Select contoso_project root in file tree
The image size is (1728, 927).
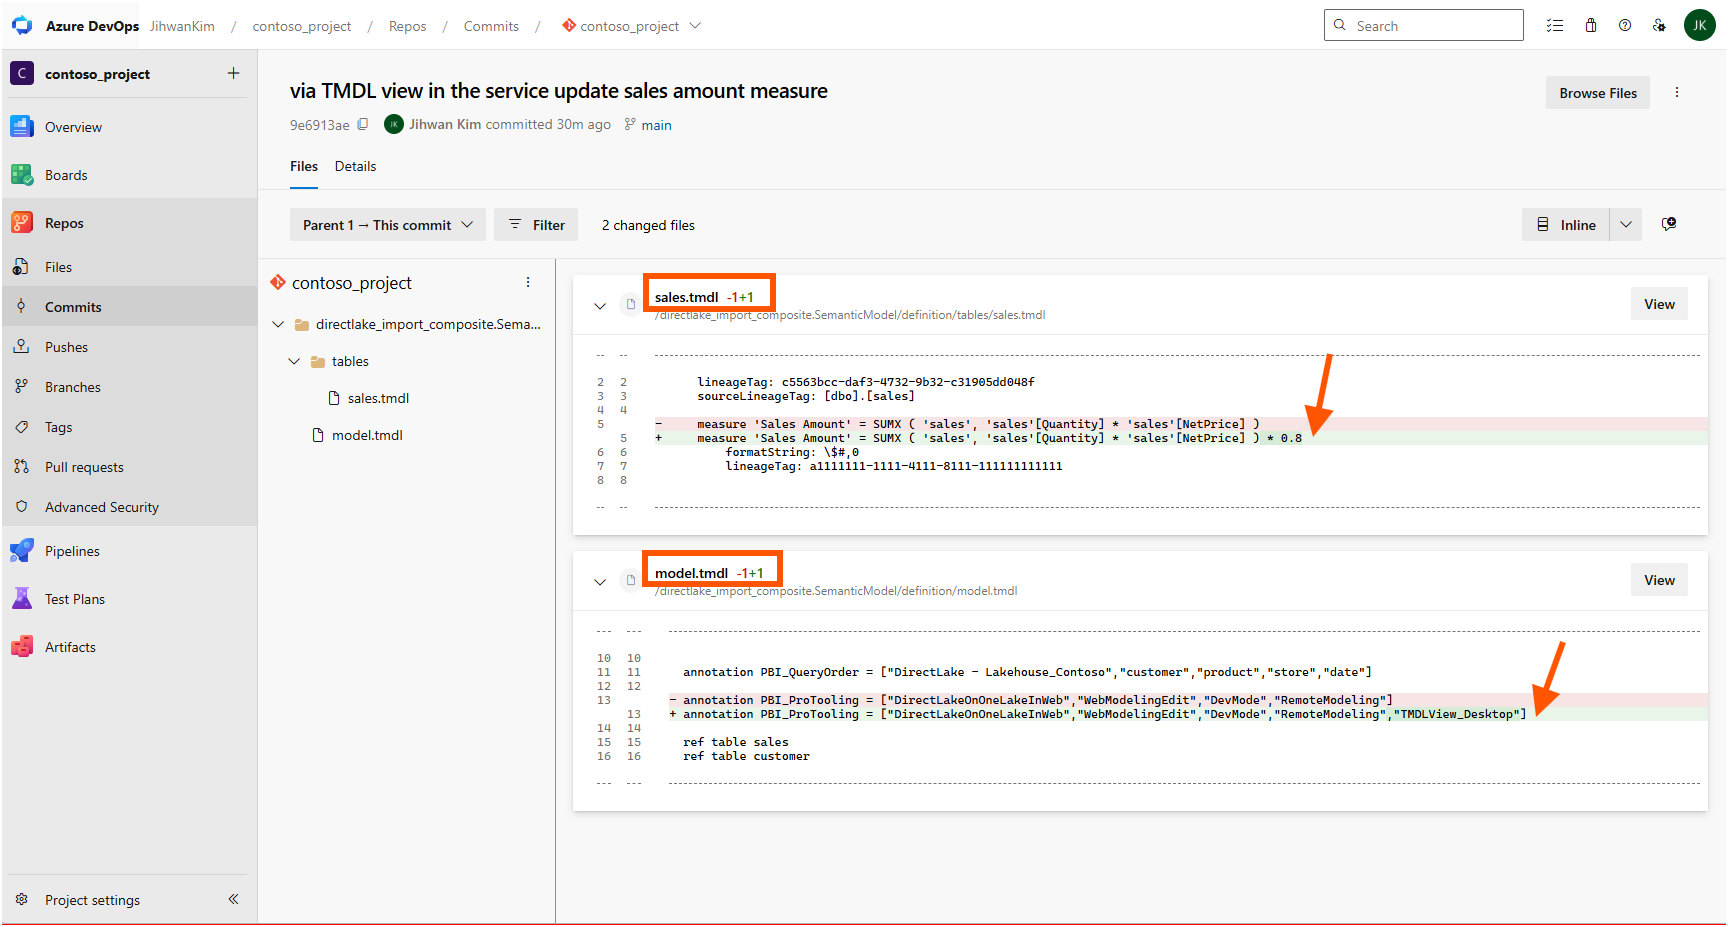coord(352,283)
